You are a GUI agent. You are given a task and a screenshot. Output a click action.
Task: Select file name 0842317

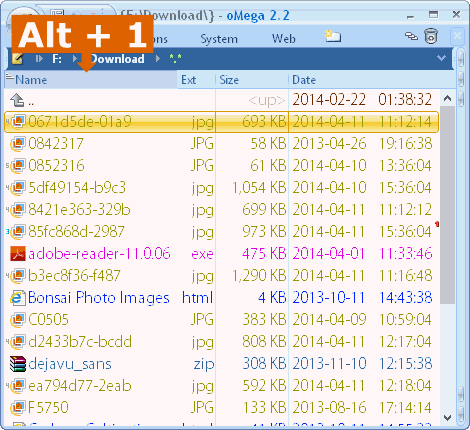[56, 144]
